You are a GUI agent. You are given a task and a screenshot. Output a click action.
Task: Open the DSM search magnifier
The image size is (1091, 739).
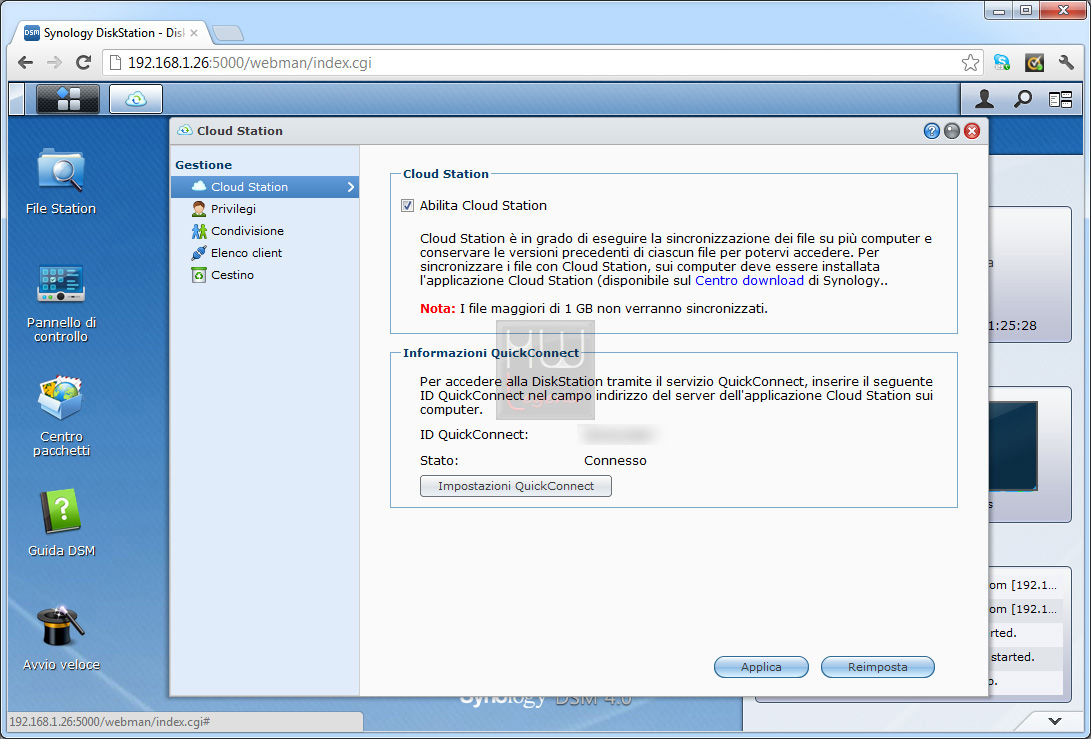coord(1022,99)
